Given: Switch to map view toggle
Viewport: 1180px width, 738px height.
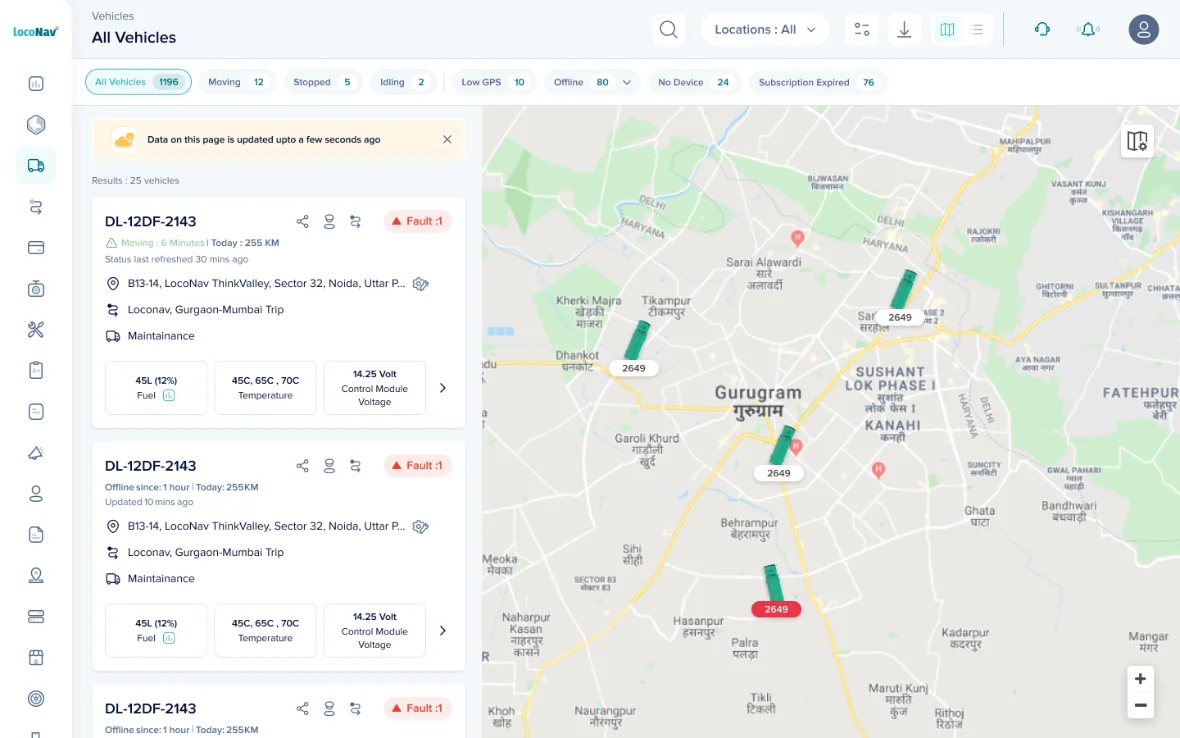Looking at the screenshot, I should click(x=947, y=29).
